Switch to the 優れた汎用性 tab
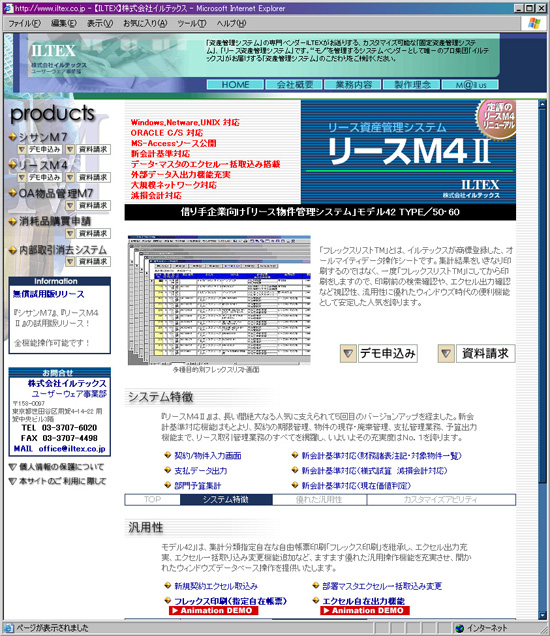Screen dimensions: 550x636 coord(319,500)
